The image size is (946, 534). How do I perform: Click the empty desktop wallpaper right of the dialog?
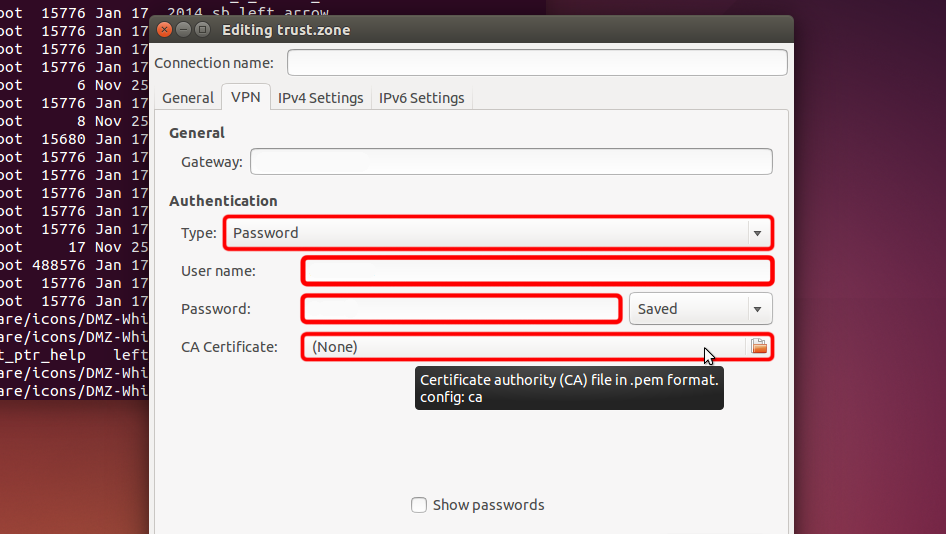870,250
